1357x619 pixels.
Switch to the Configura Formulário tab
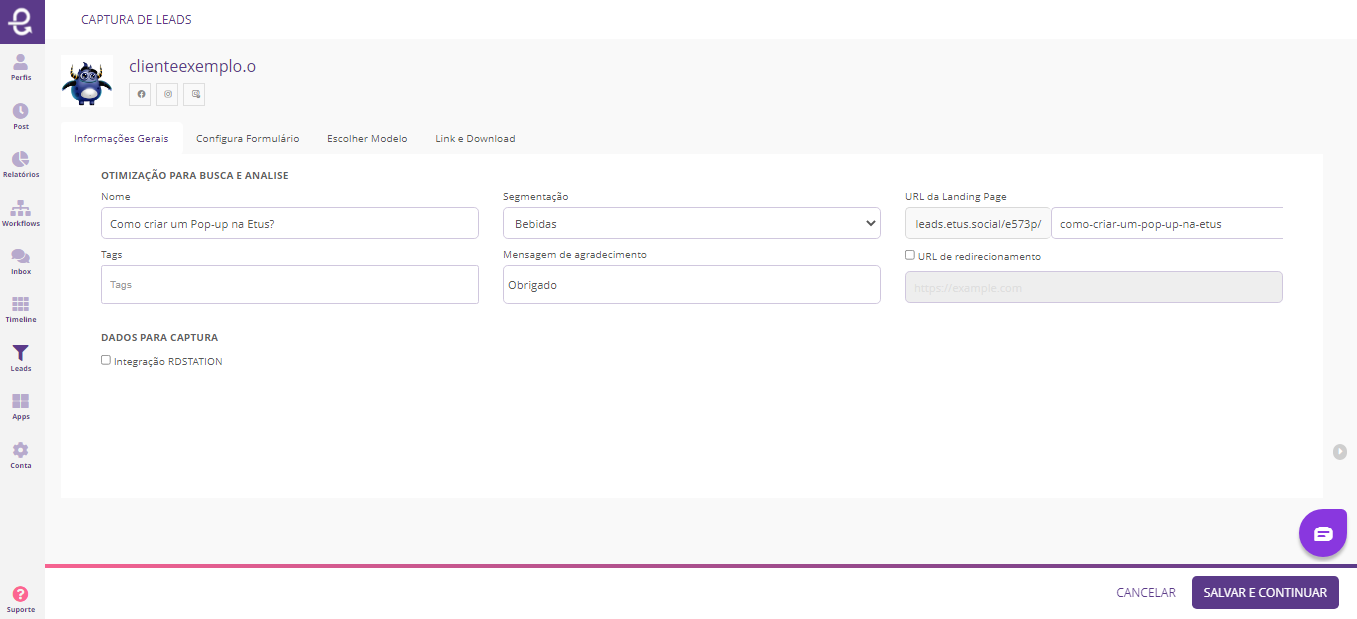pyautogui.click(x=247, y=138)
